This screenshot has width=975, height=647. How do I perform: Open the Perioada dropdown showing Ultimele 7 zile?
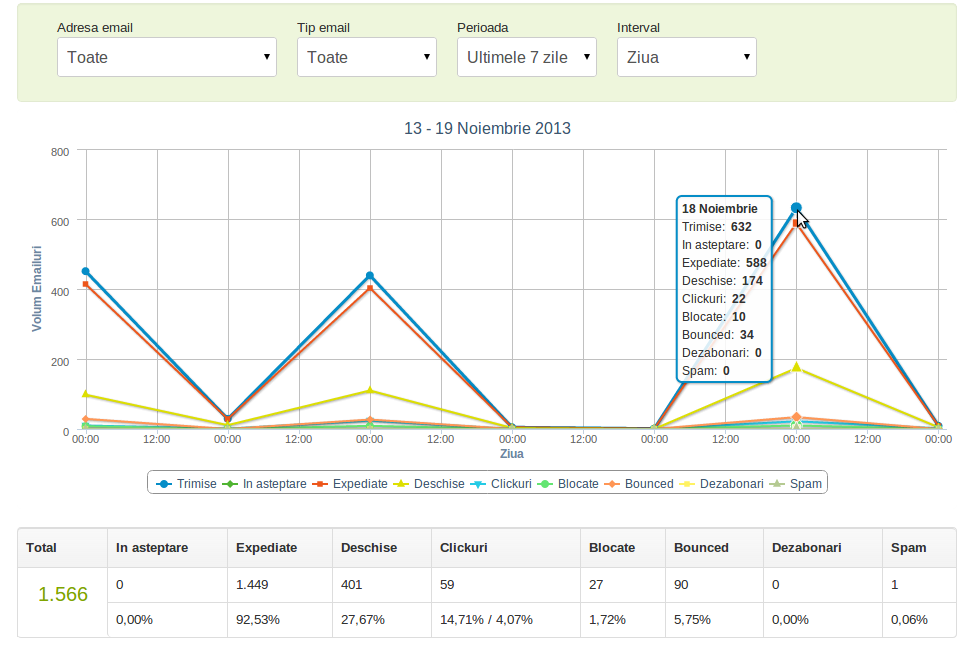click(x=526, y=57)
